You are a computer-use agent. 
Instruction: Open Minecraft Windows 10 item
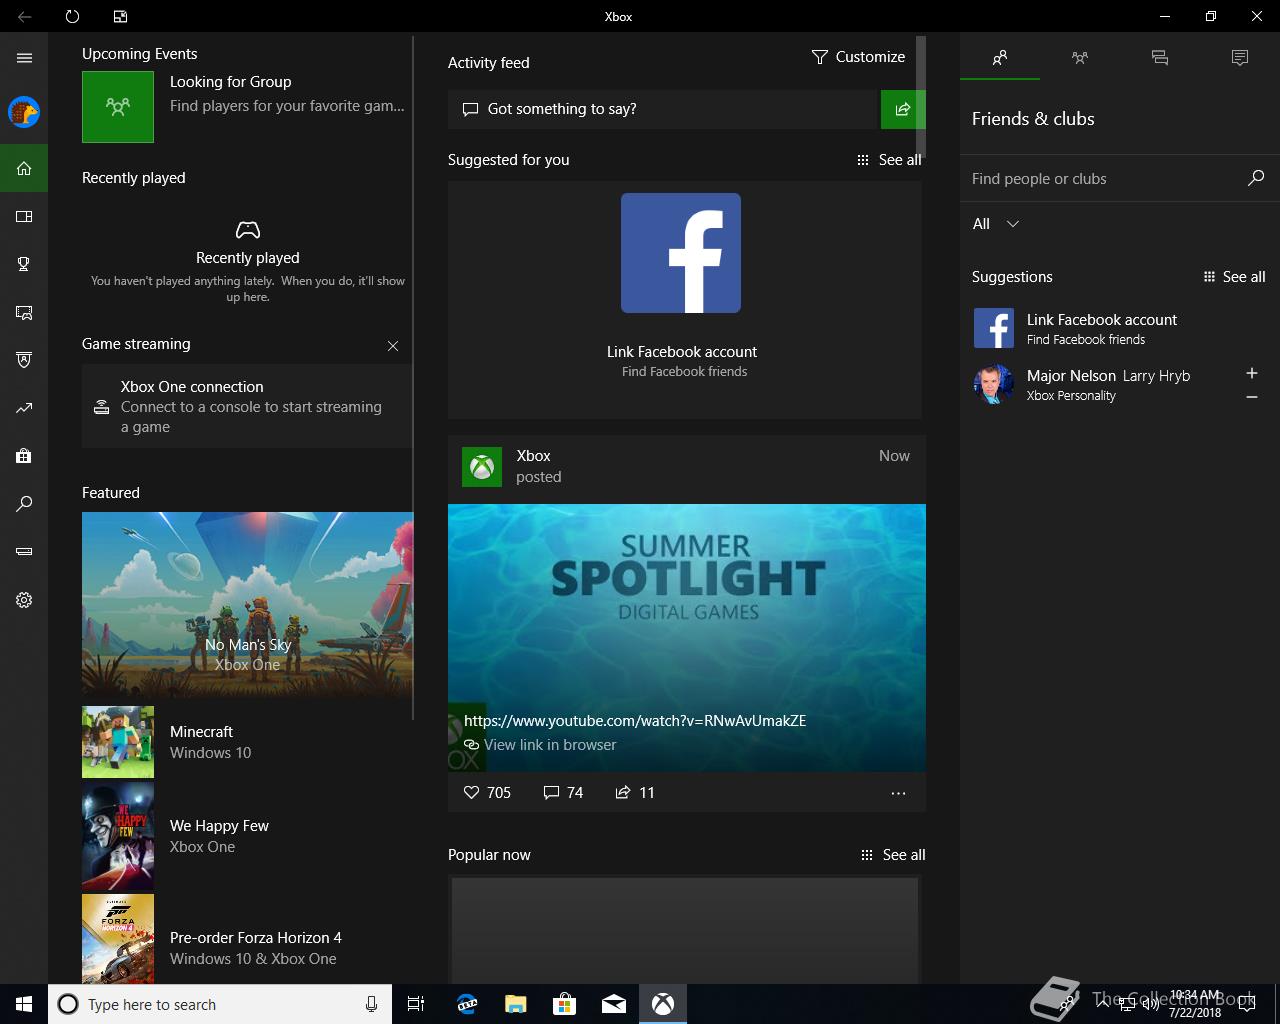click(245, 742)
